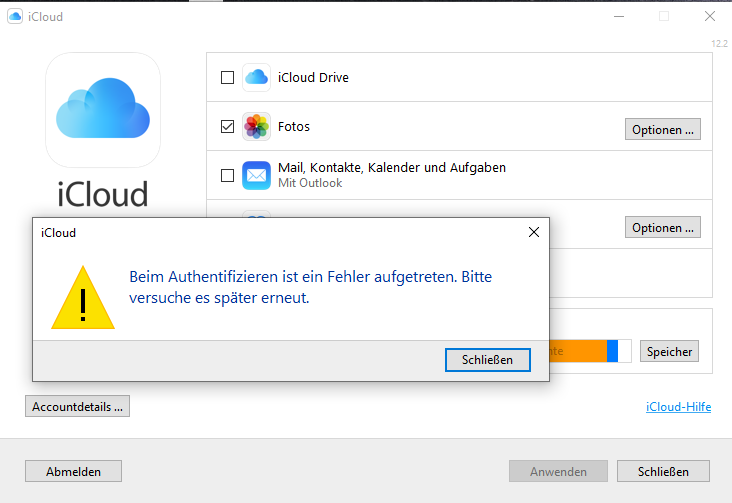
Task: Click the Speicher button
Action: click(669, 351)
